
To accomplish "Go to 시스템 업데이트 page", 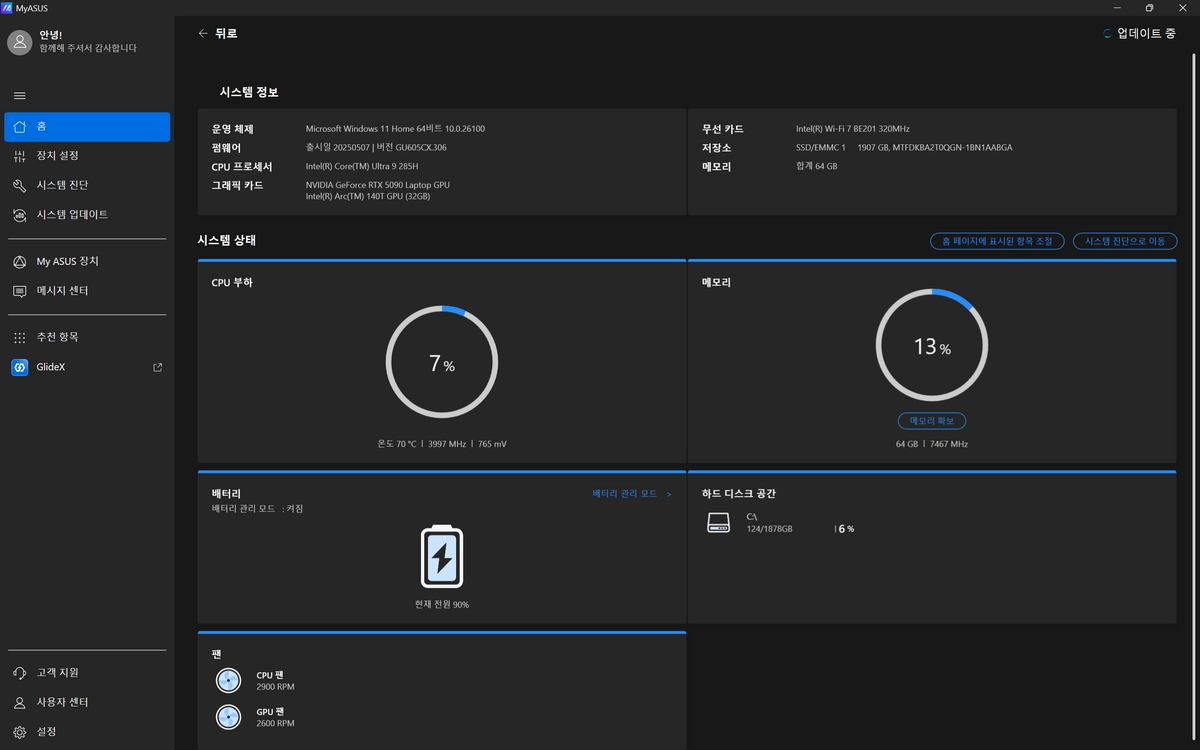I will tap(87, 215).
